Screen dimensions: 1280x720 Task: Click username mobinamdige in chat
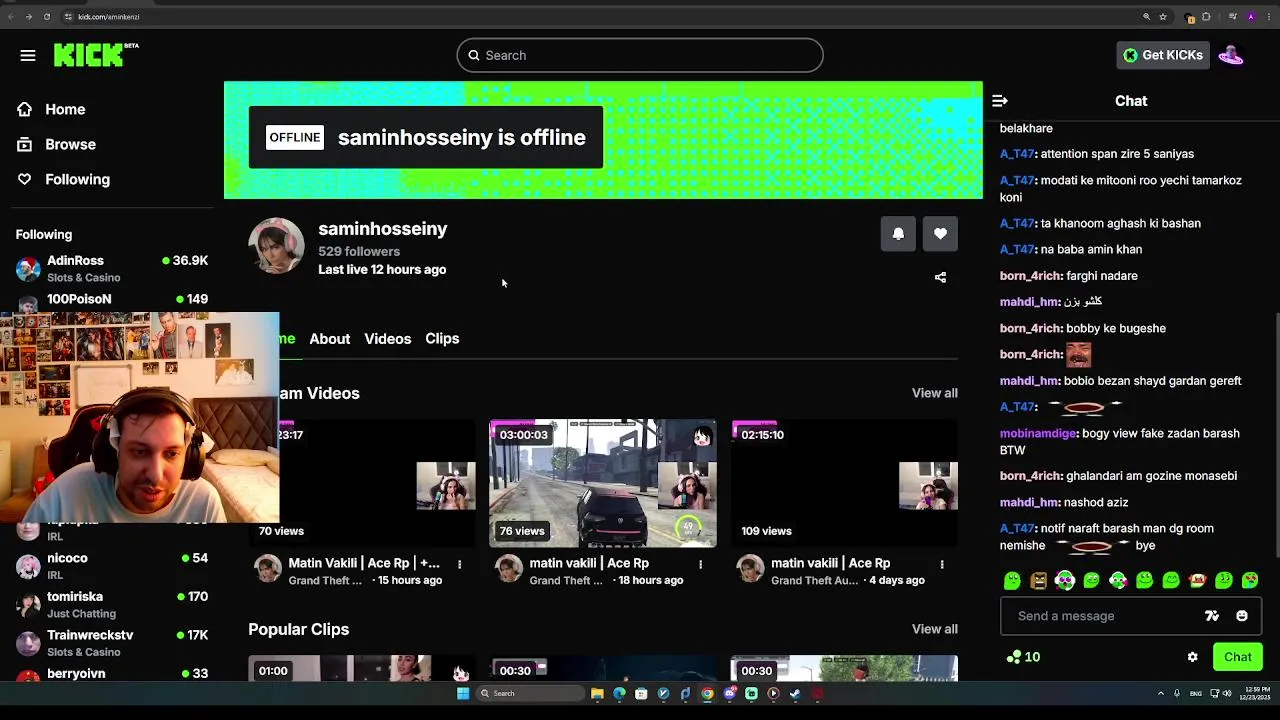(x=1038, y=433)
